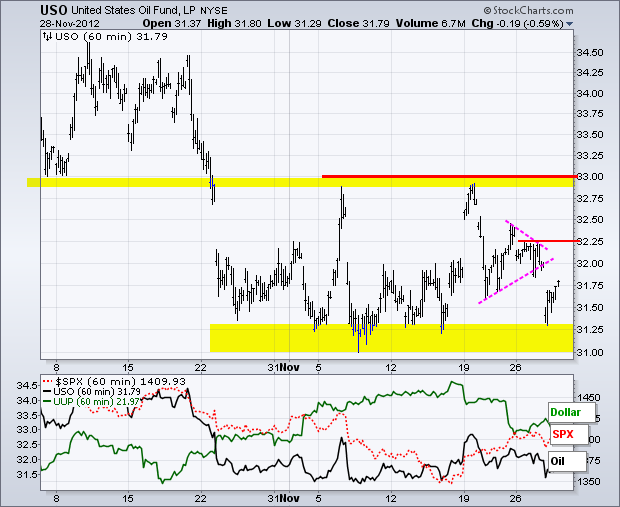Click the Close 31.79 value
This screenshot has width=620, height=507.
click(x=359, y=24)
